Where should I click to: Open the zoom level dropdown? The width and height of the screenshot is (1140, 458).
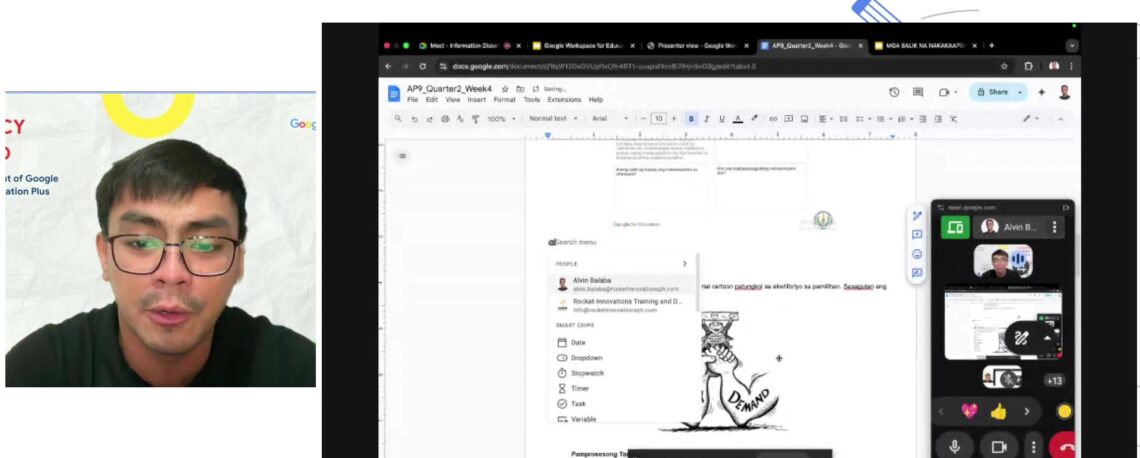(502, 118)
